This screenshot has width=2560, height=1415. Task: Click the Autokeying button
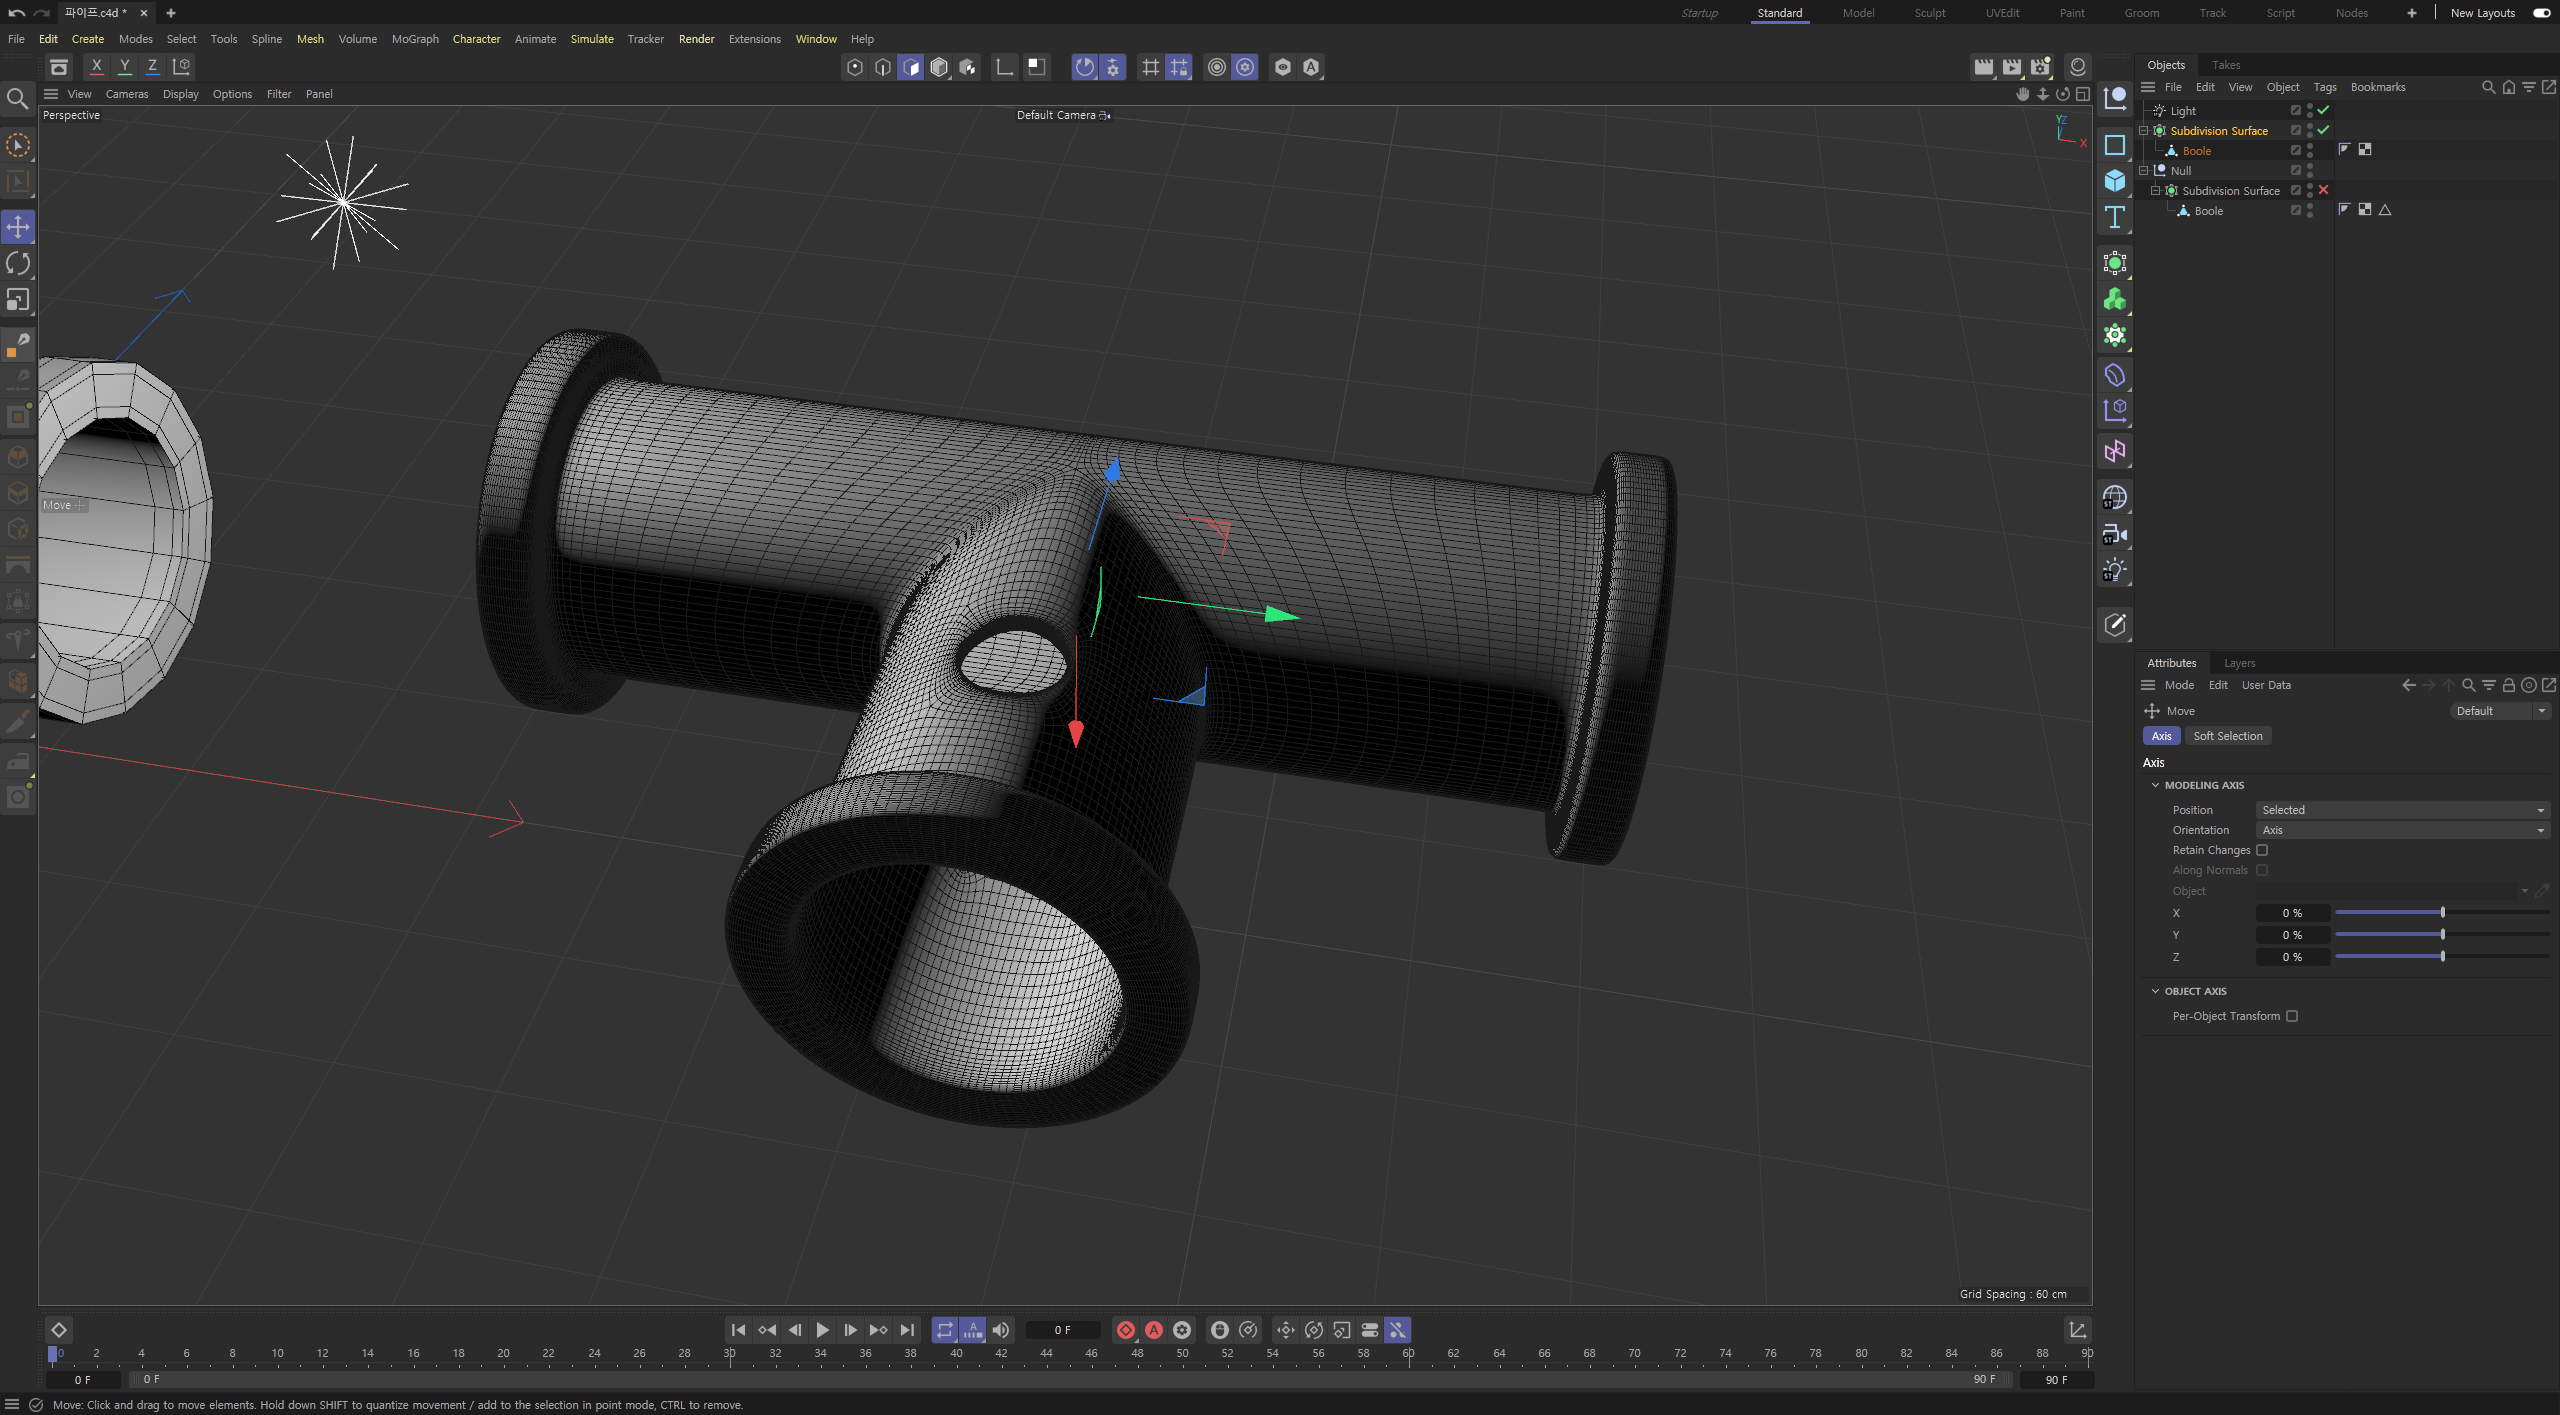click(1154, 1330)
